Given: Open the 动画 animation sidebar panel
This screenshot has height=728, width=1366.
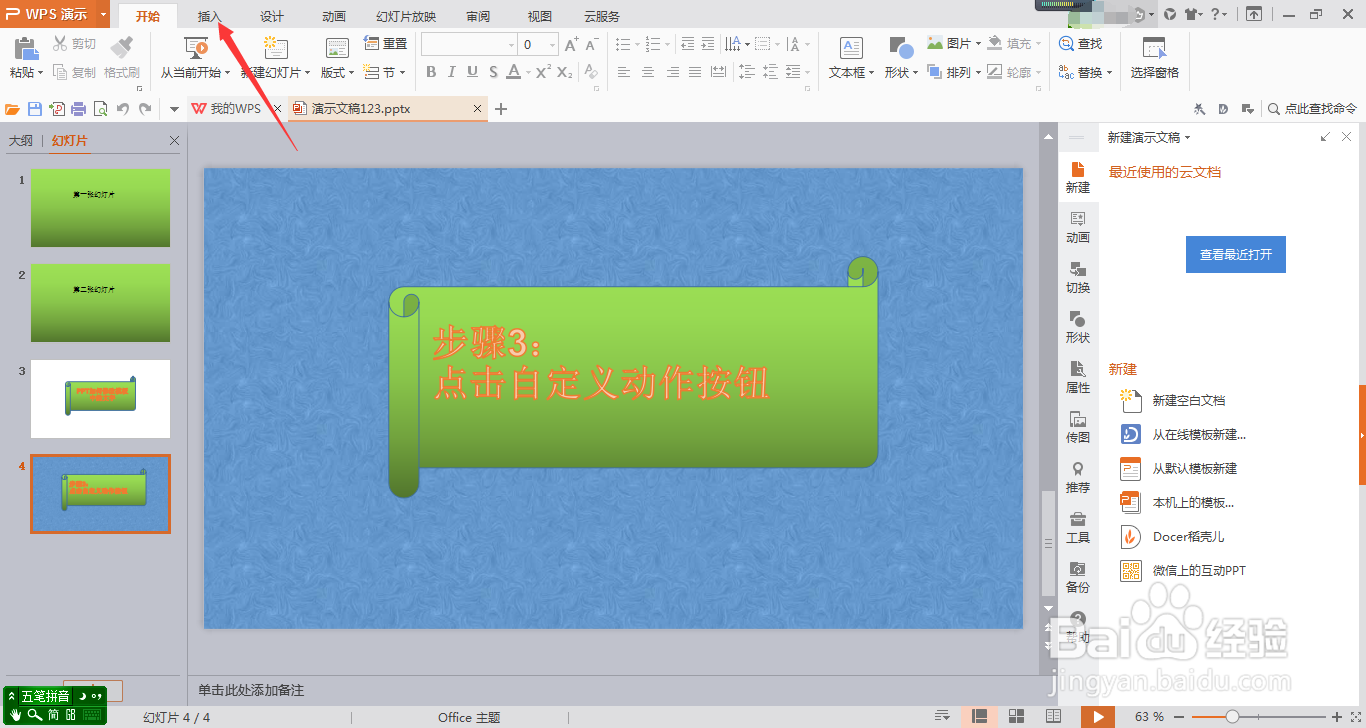Looking at the screenshot, I should (1078, 227).
